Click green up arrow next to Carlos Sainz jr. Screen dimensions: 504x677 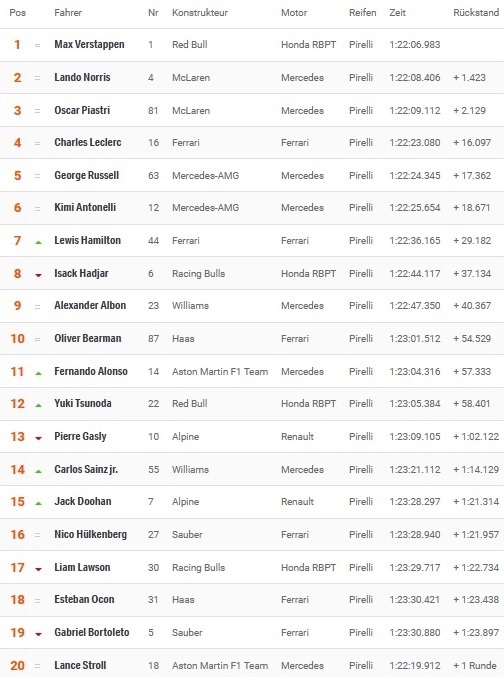[x=38, y=471]
